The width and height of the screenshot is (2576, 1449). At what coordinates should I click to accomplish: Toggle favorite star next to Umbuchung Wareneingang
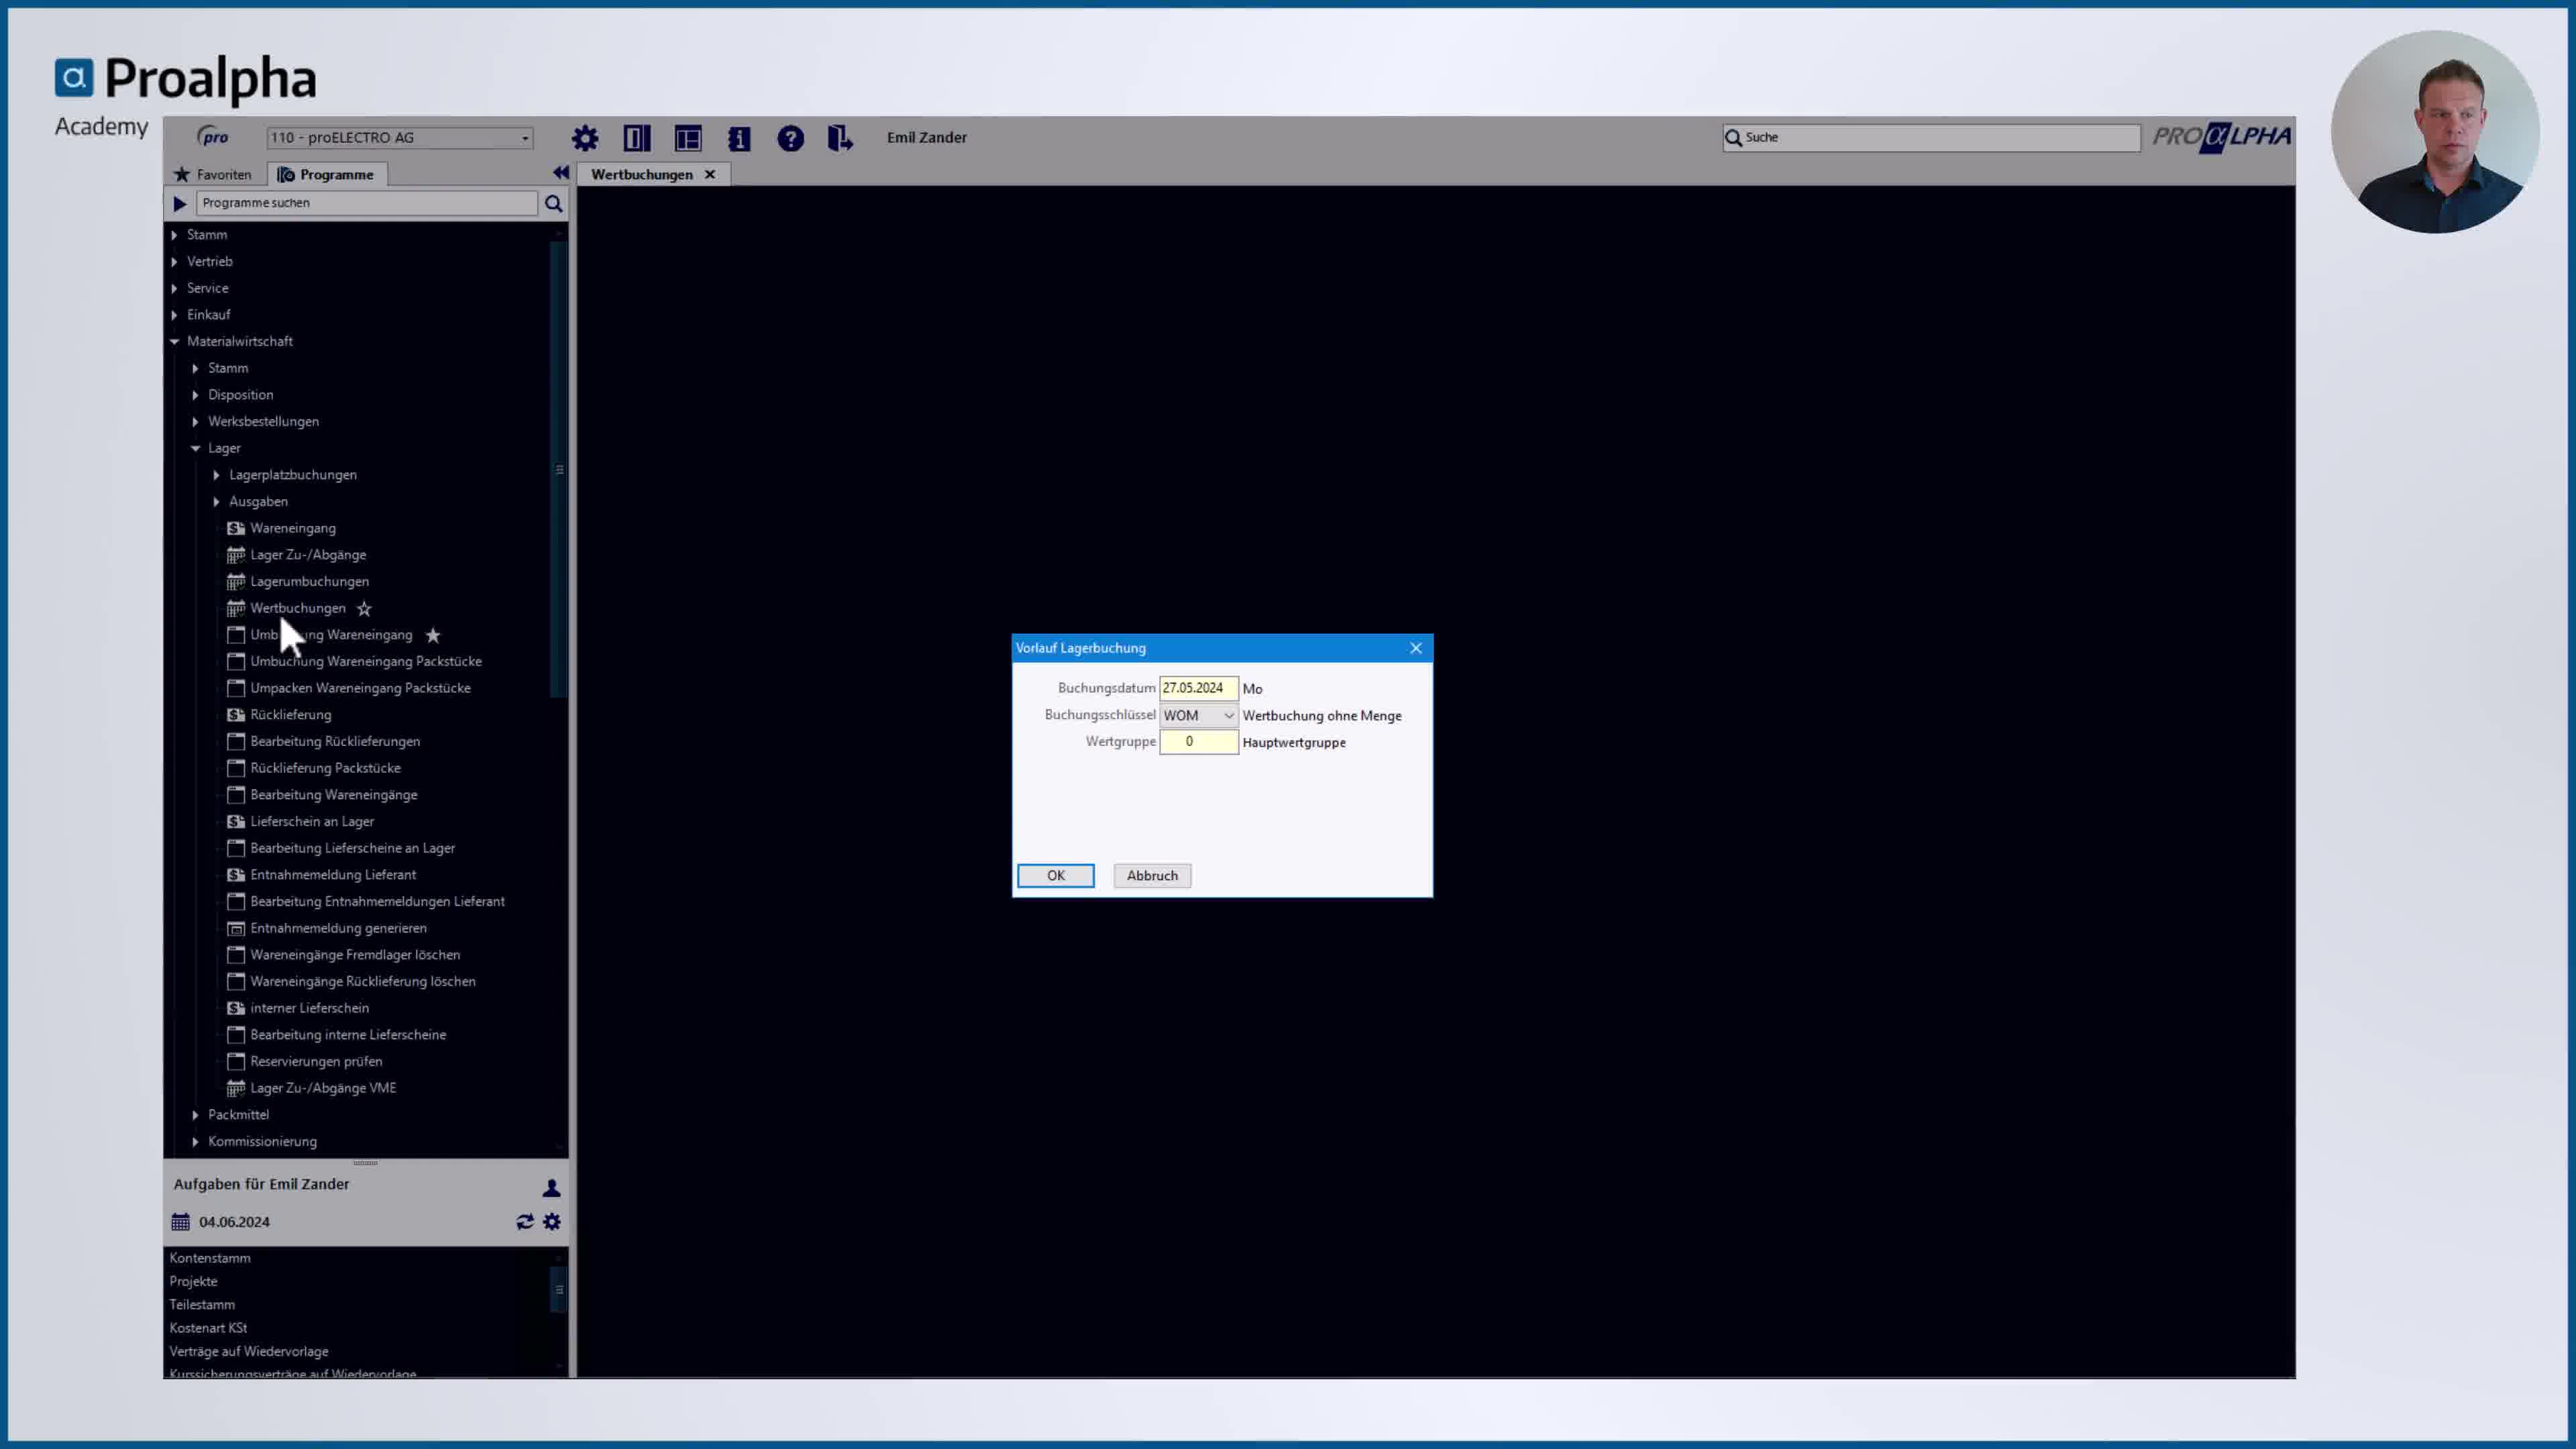[x=433, y=635]
